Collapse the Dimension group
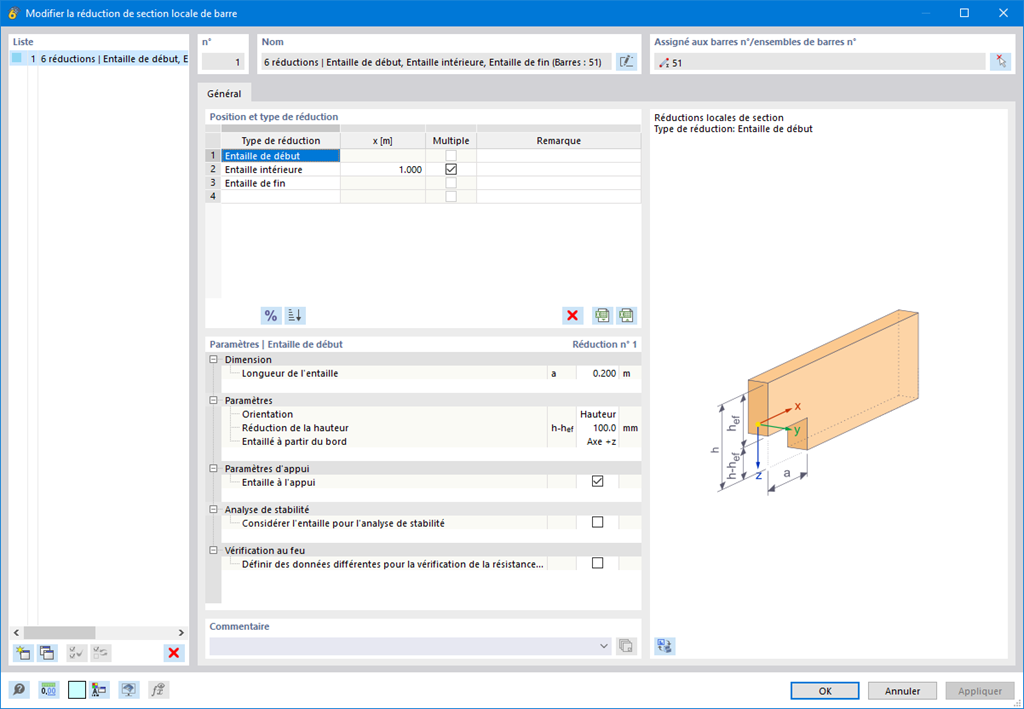 point(213,360)
